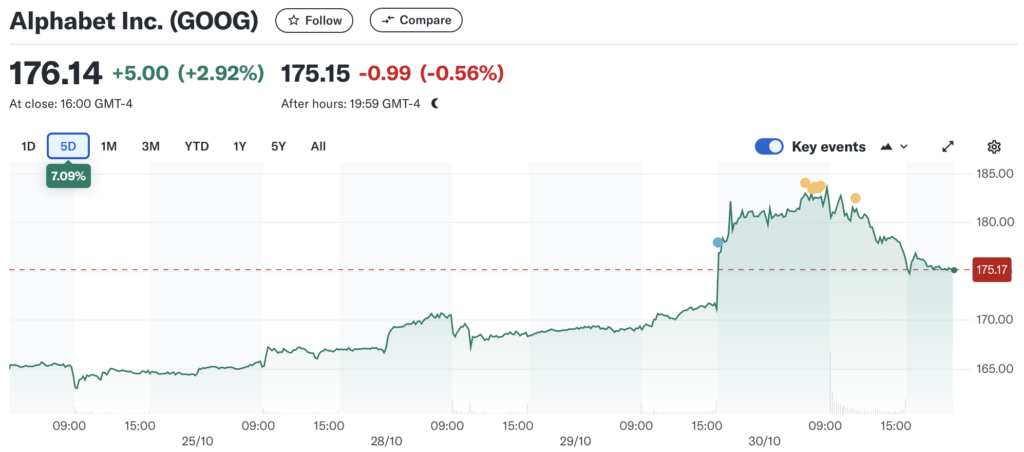
Task: Toggle the Key events switch
Action: coord(769,147)
